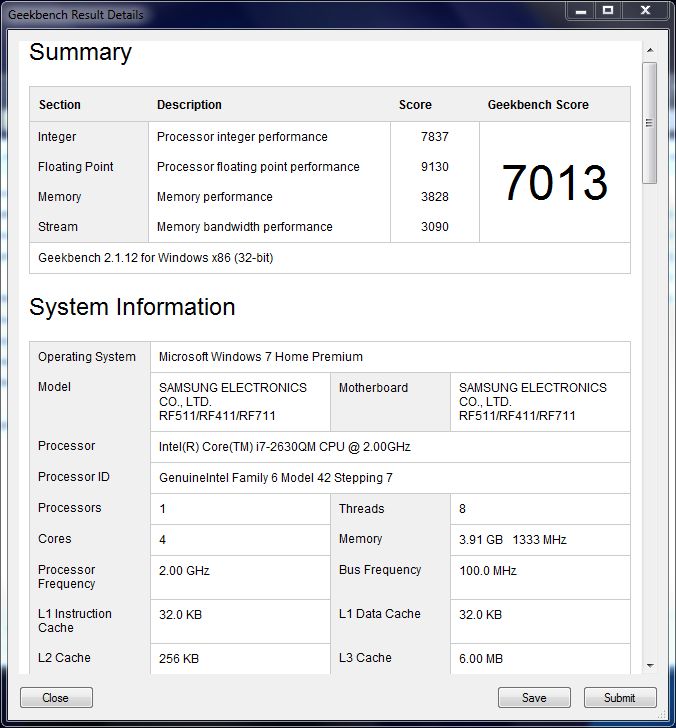Click the Processor ID label

coord(74,477)
